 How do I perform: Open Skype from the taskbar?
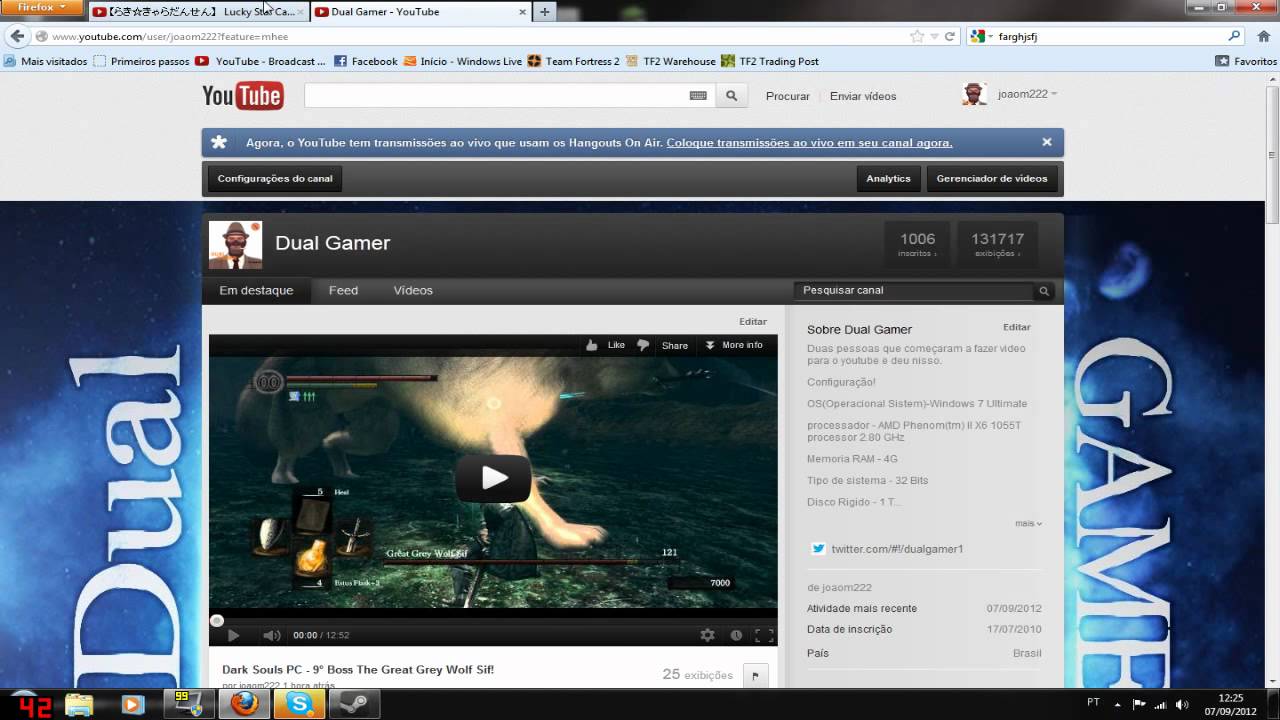click(x=299, y=704)
